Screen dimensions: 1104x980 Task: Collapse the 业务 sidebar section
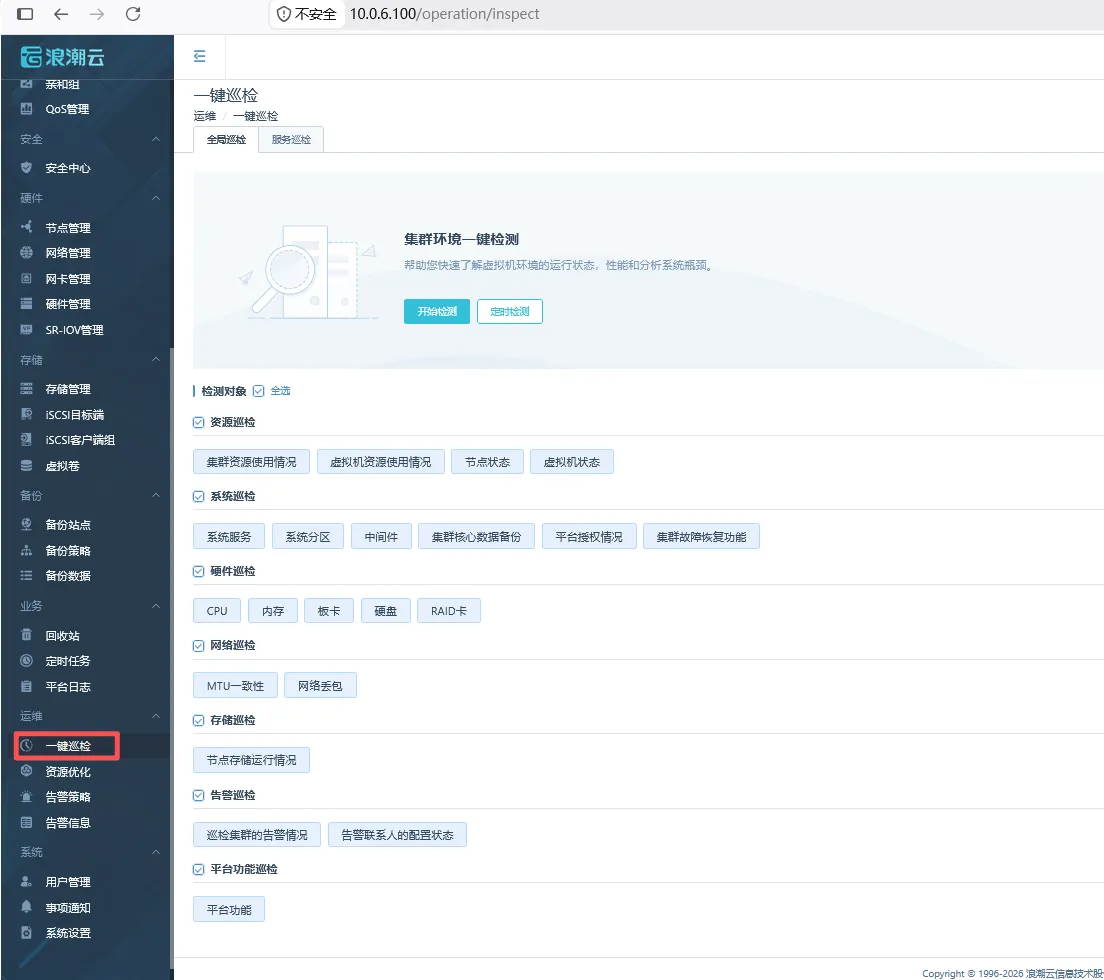[x=156, y=605]
